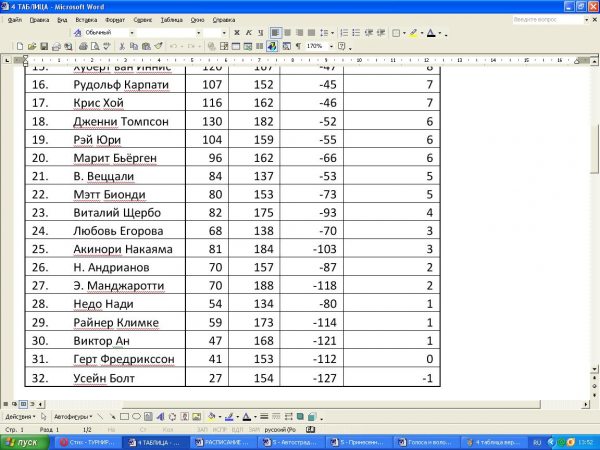
Task: Toggle show paragroph marks (¶) button
Action: coord(297,46)
